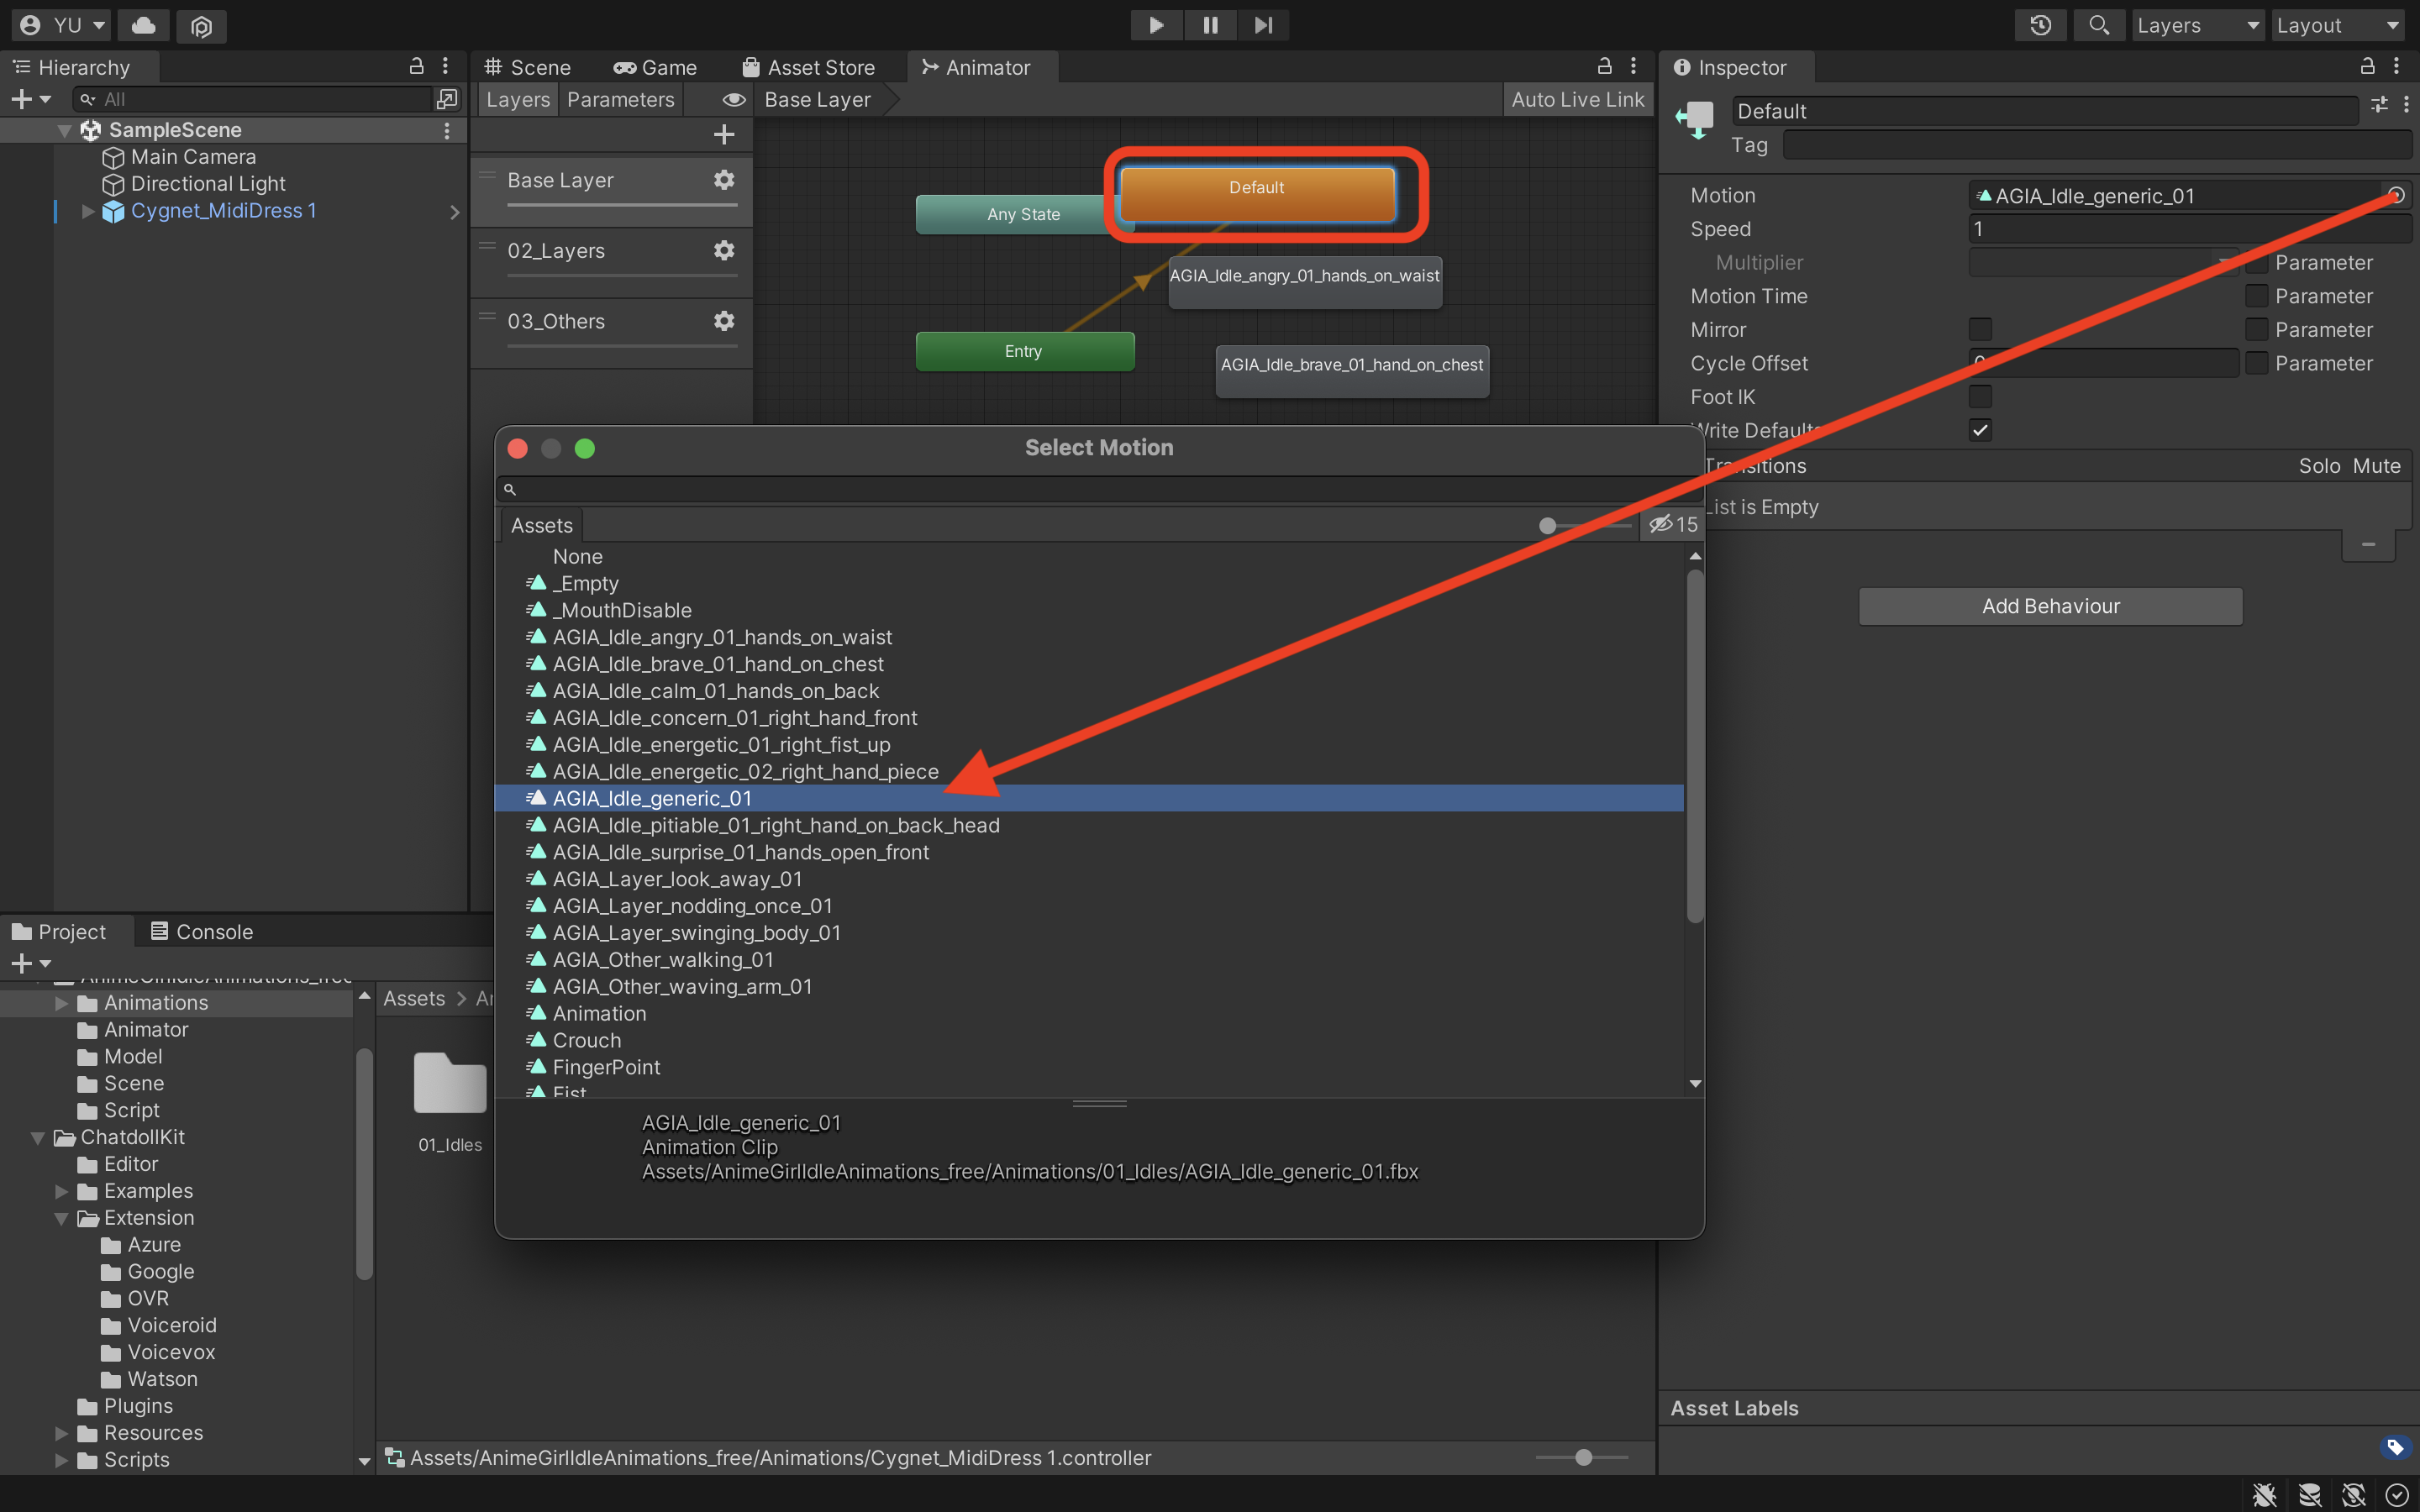Open the Package Manager icon in the toolbar

click(201, 26)
